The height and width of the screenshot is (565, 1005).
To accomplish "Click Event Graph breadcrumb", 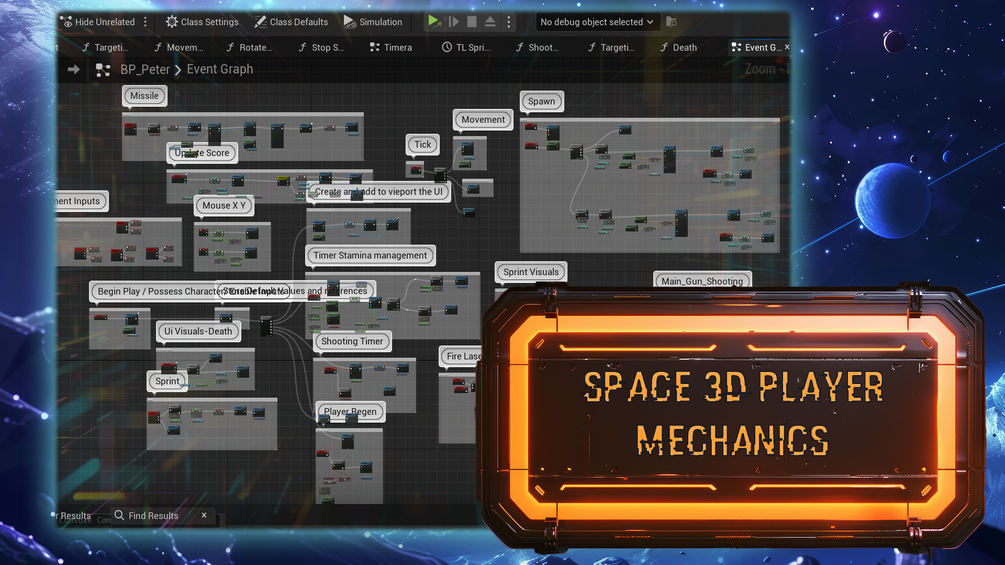I will click(220, 69).
